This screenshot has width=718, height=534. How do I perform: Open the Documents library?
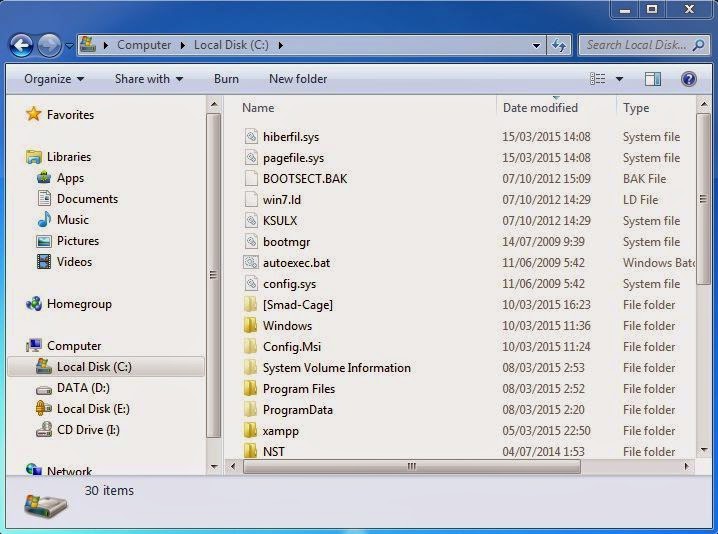pyautogui.click(x=87, y=199)
